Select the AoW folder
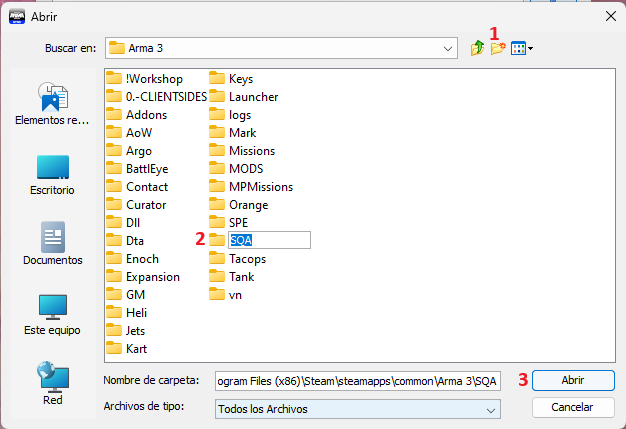This screenshot has height=429, width=626. tap(129, 133)
